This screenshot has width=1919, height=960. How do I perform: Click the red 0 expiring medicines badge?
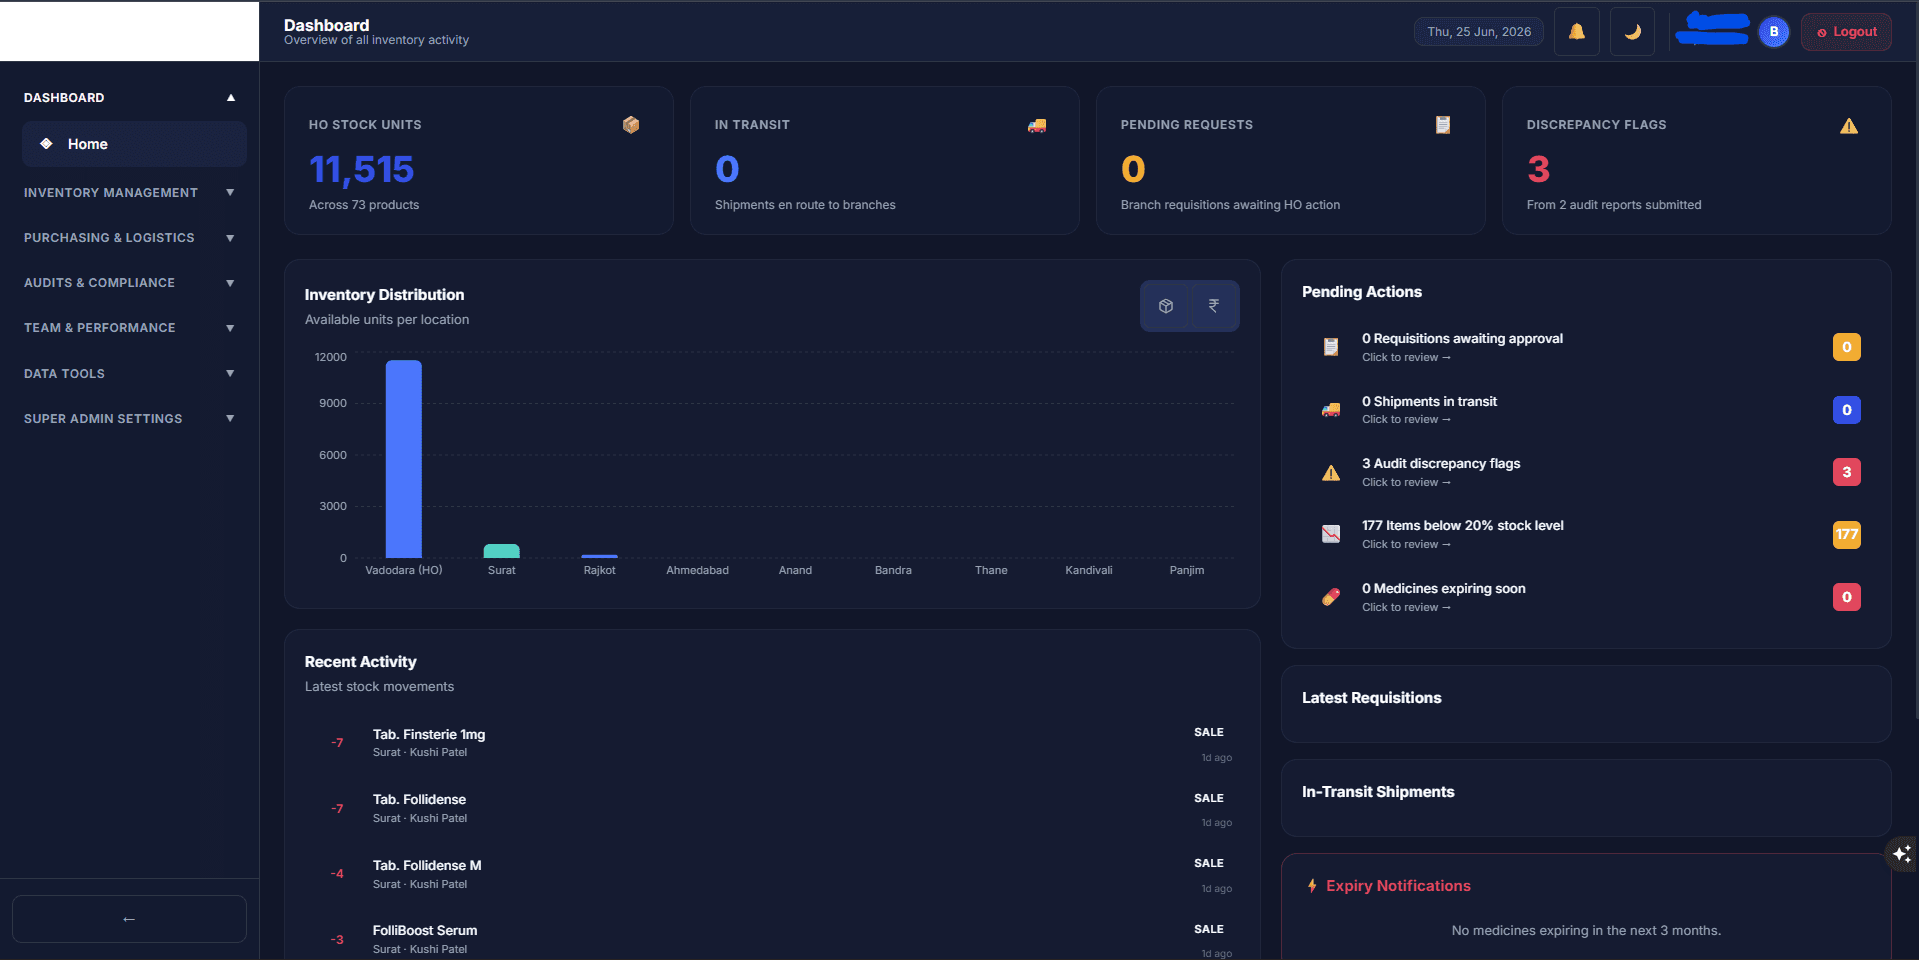coord(1847,597)
